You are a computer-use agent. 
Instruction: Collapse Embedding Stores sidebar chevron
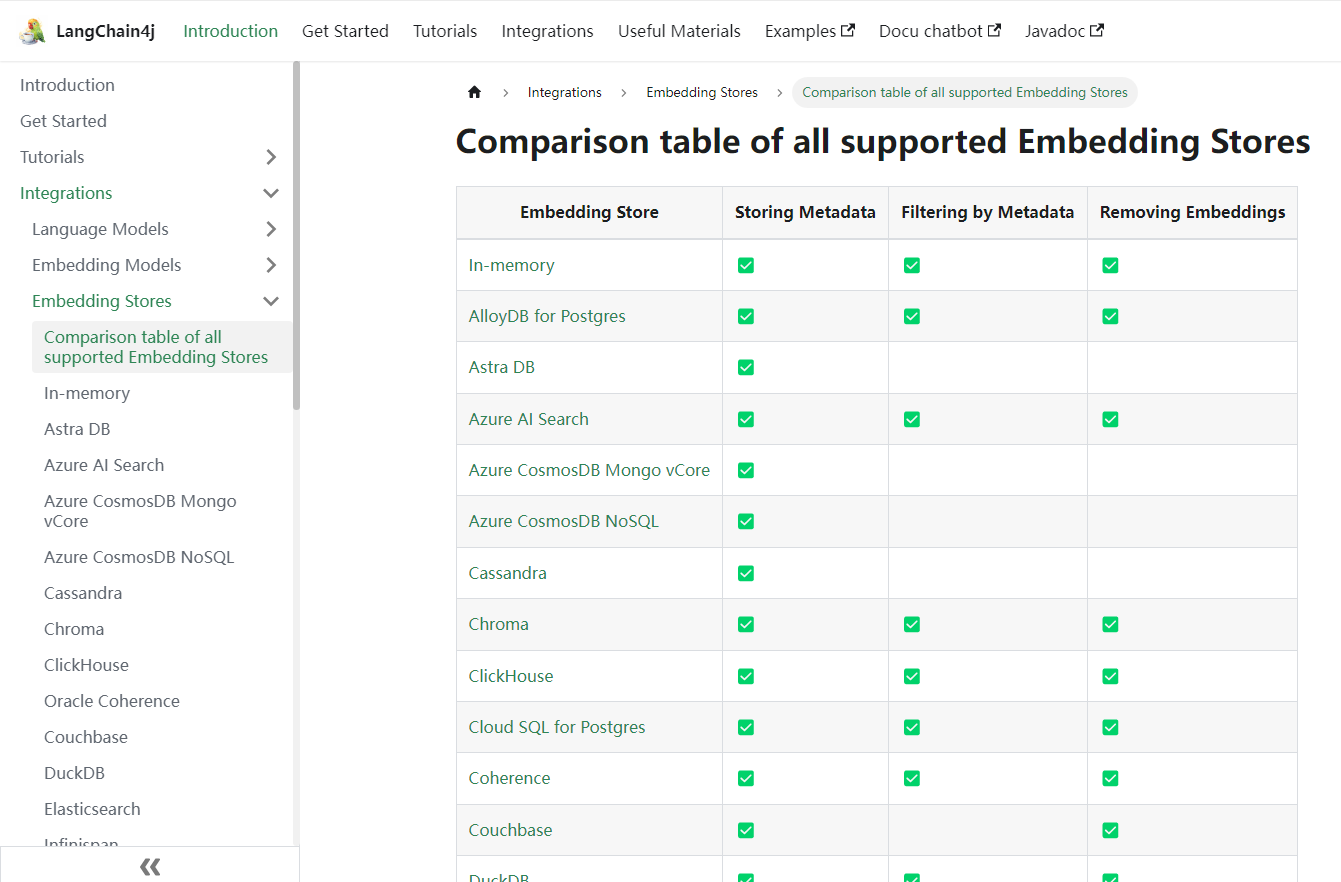click(271, 301)
